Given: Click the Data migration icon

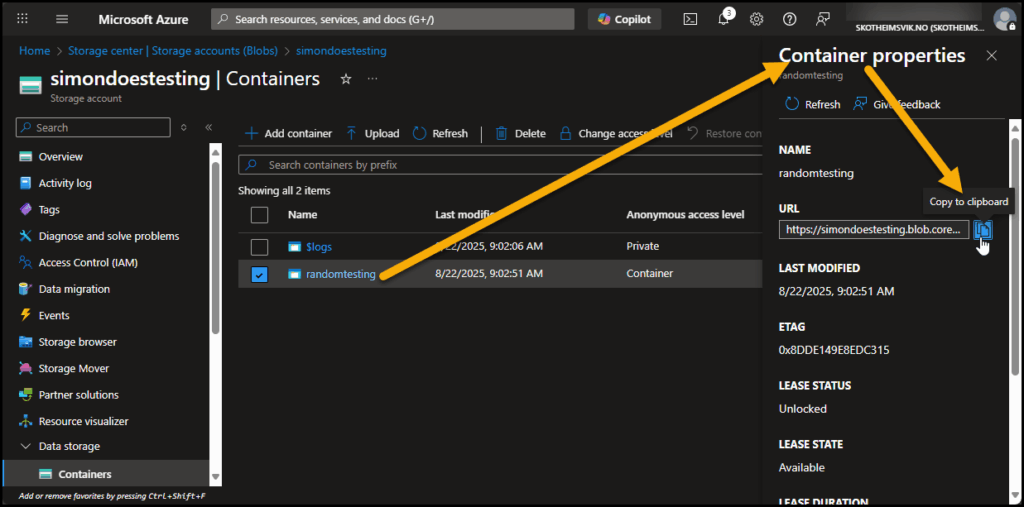Looking at the screenshot, I should 26,289.
